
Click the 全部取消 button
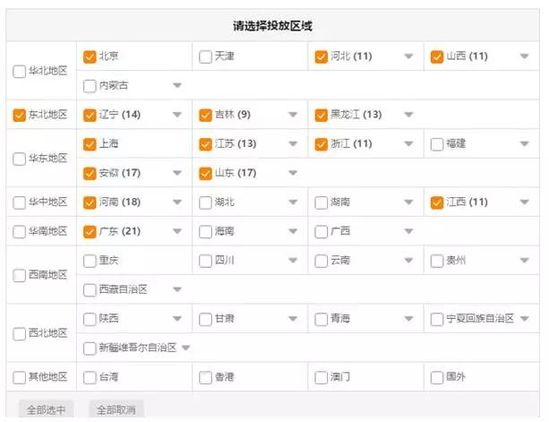[x=116, y=409]
